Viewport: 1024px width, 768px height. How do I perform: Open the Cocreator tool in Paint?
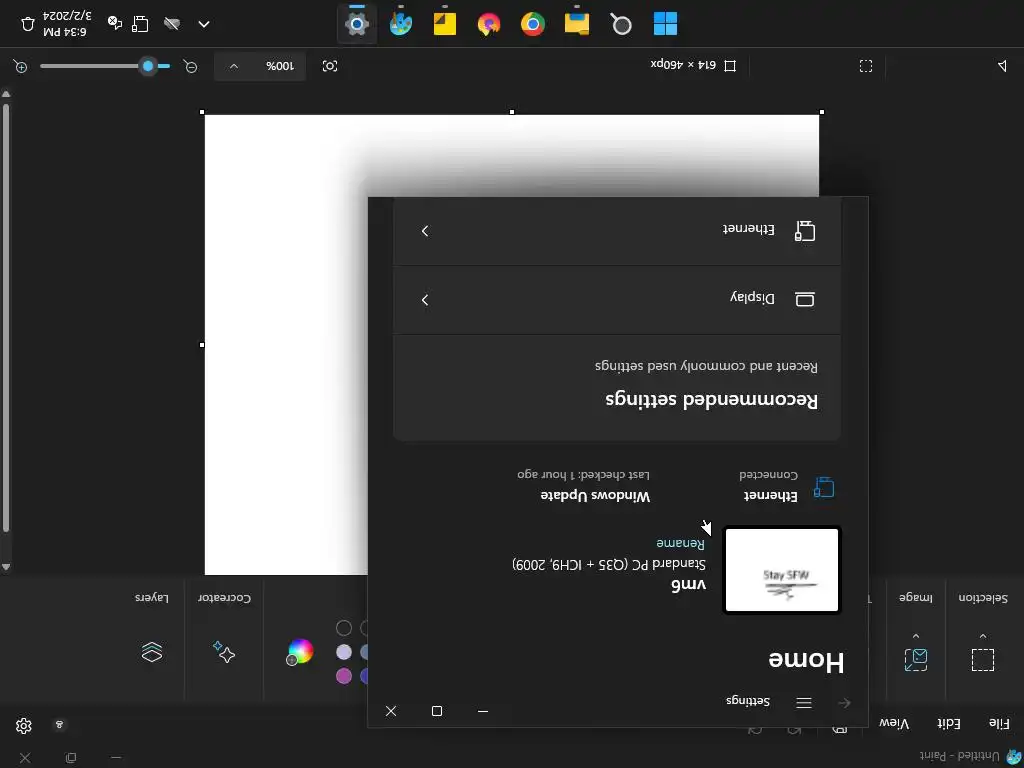tap(224, 652)
